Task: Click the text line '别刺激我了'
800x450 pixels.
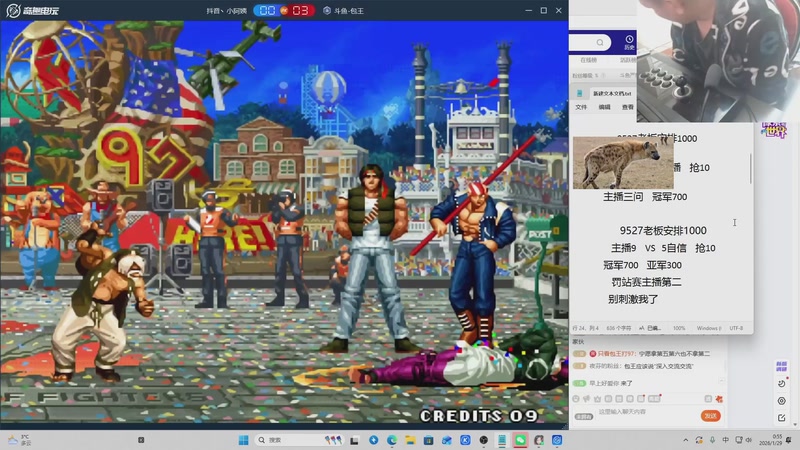Action: click(633, 299)
